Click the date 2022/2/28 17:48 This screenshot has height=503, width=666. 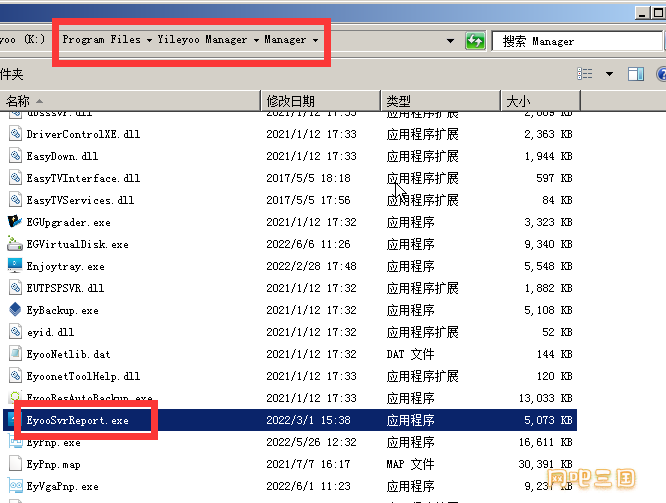311,266
